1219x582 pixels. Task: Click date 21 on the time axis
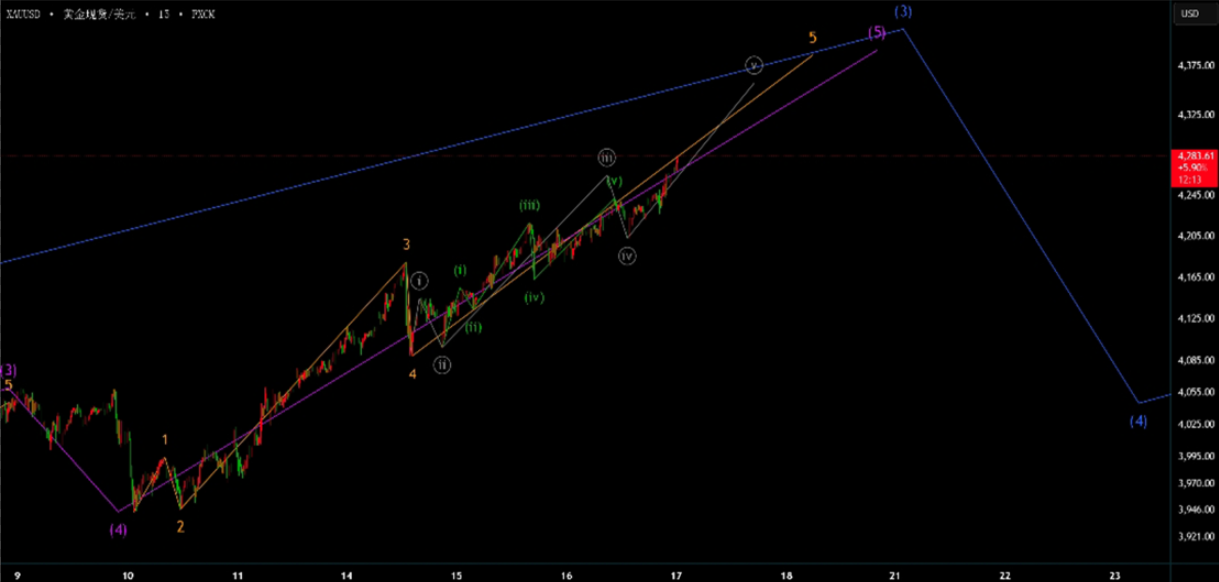pos(896,575)
